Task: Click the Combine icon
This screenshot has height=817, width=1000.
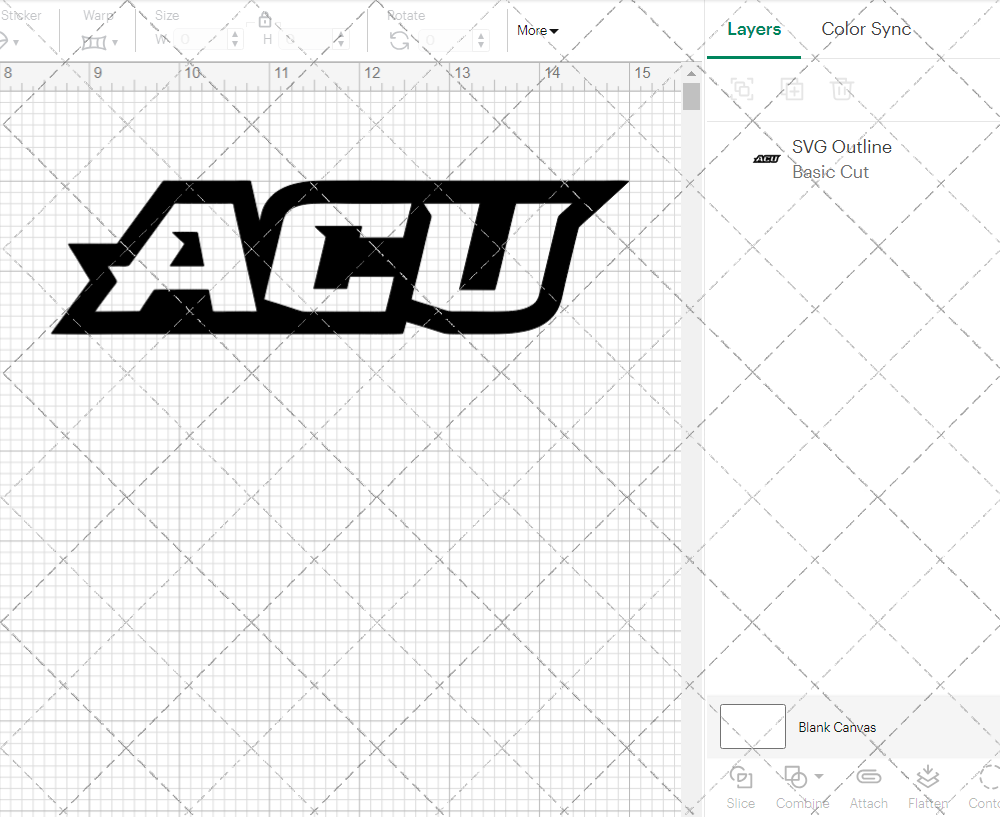Action: tap(795, 776)
